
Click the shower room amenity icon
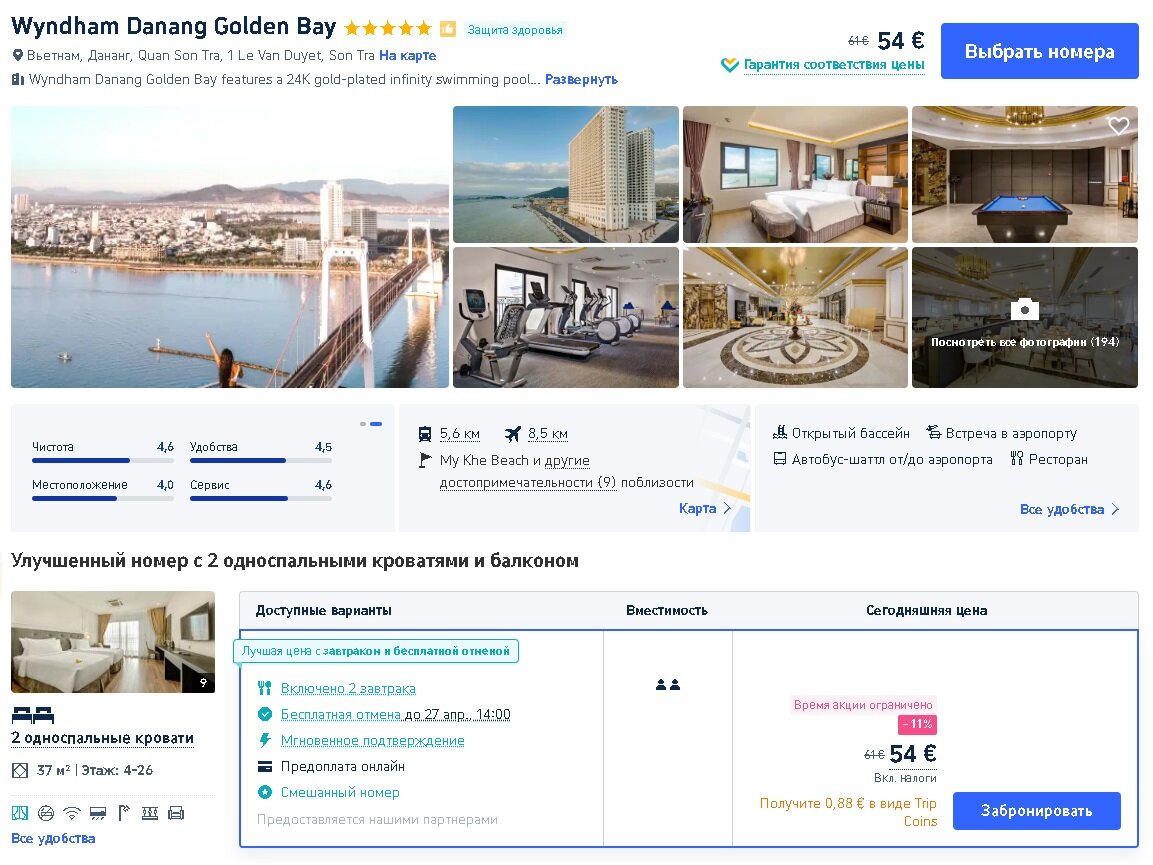point(124,813)
